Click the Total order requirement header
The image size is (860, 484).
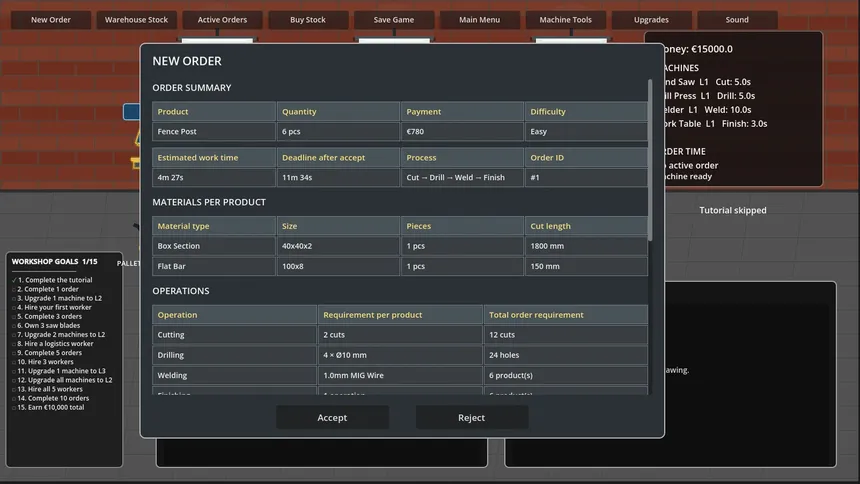coord(565,315)
